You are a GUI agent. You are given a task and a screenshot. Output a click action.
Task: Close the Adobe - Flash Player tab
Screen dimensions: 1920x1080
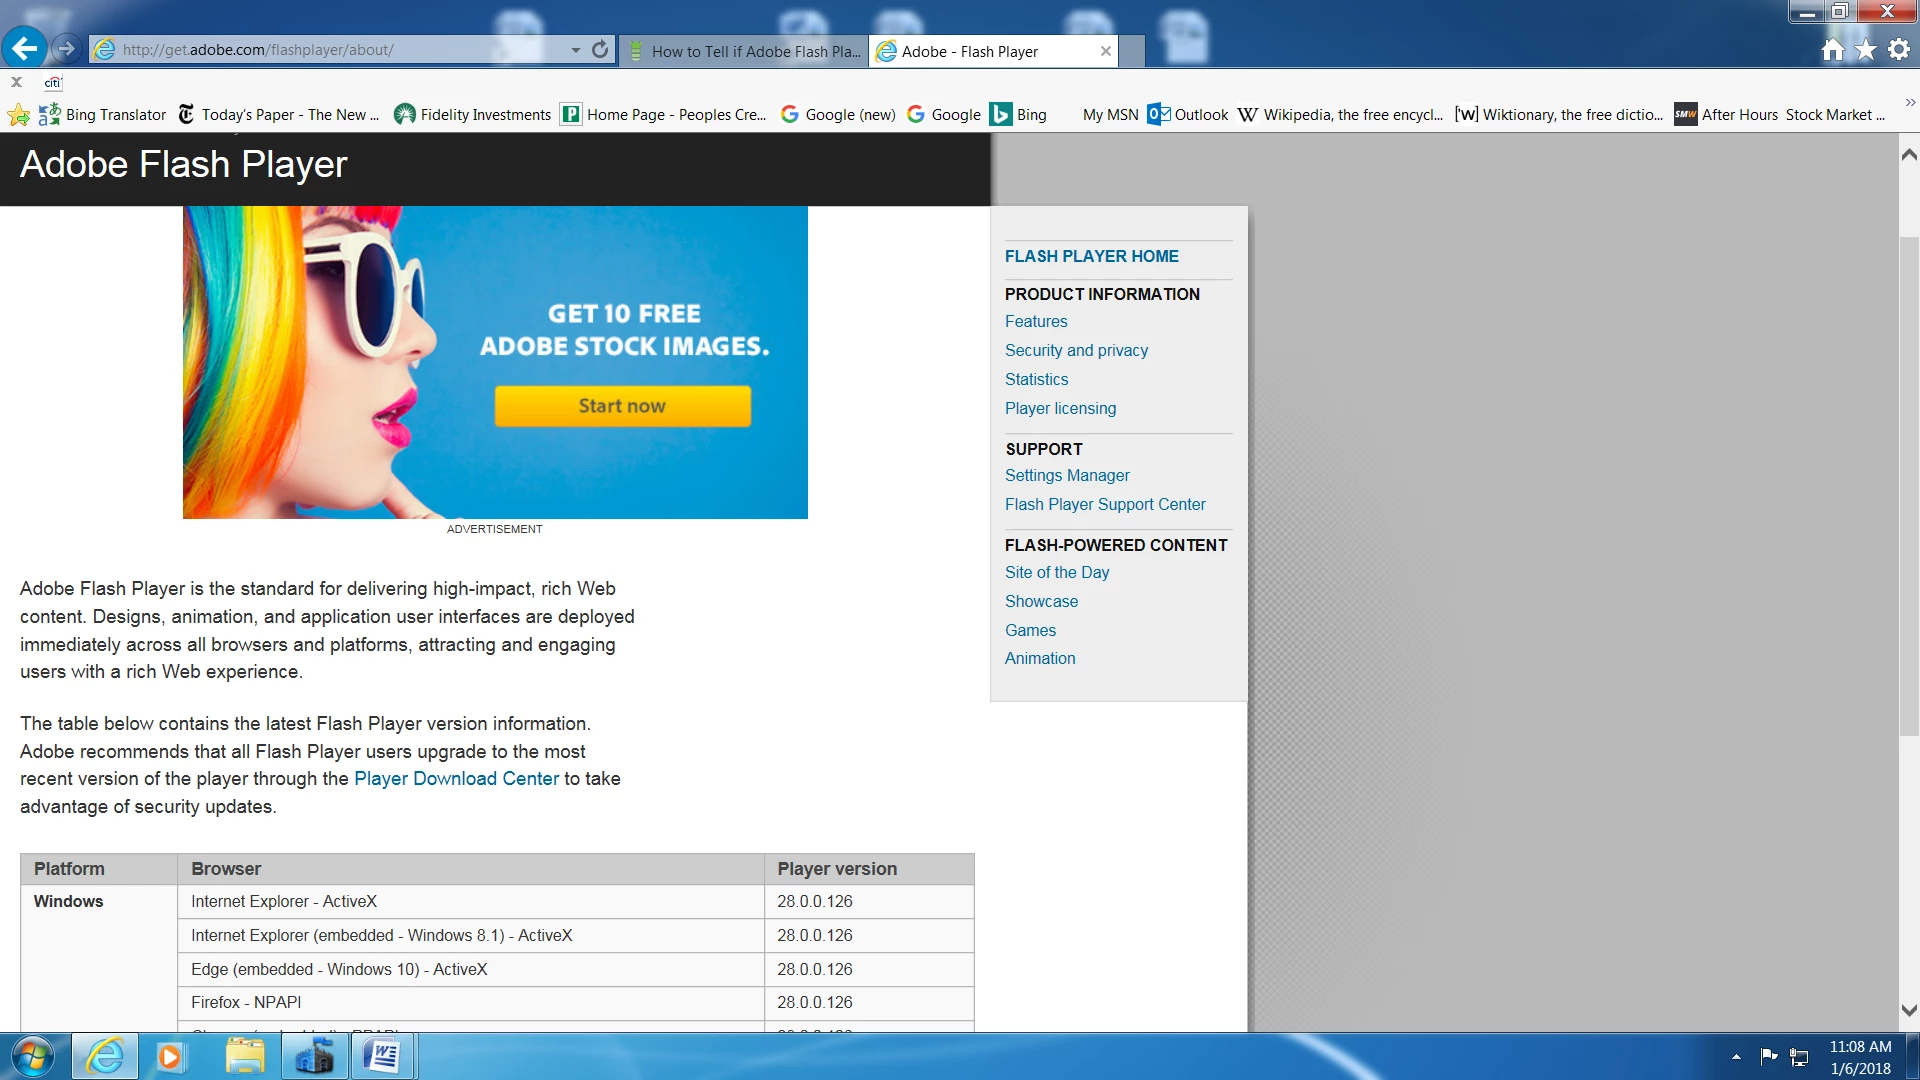[1105, 51]
